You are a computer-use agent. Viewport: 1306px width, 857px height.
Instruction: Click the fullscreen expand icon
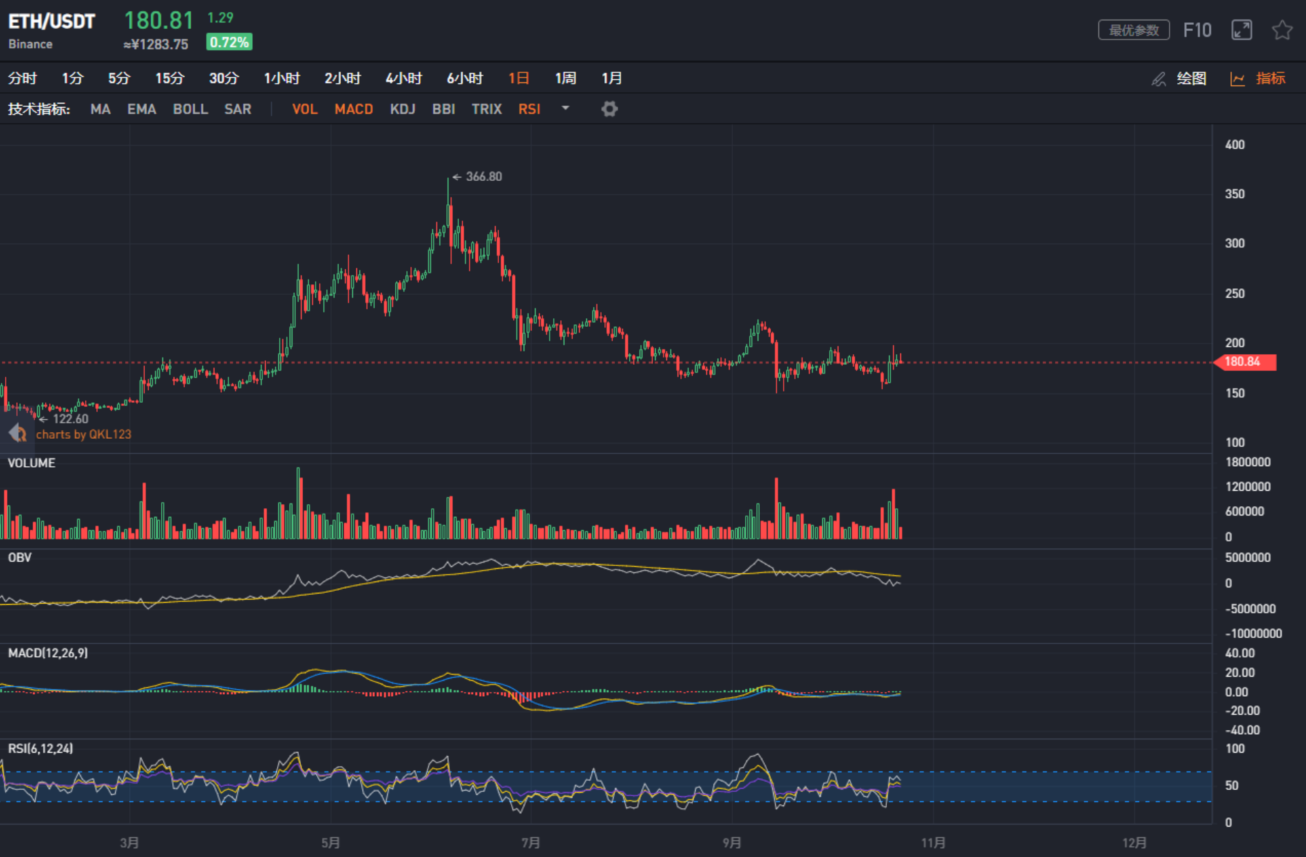[x=1241, y=30]
